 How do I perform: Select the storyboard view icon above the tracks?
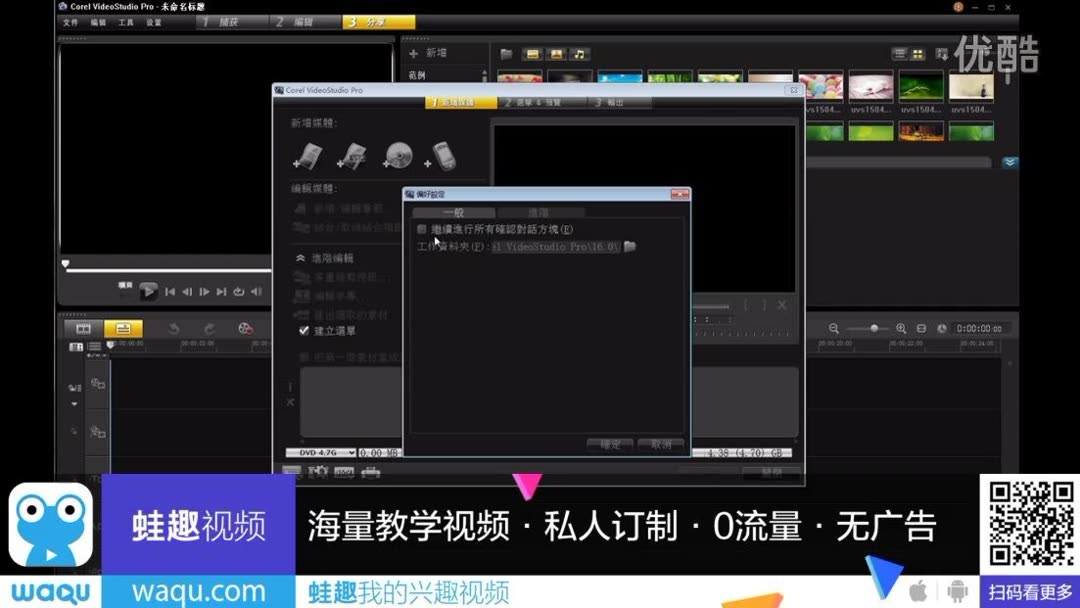pyautogui.click(x=83, y=328)
